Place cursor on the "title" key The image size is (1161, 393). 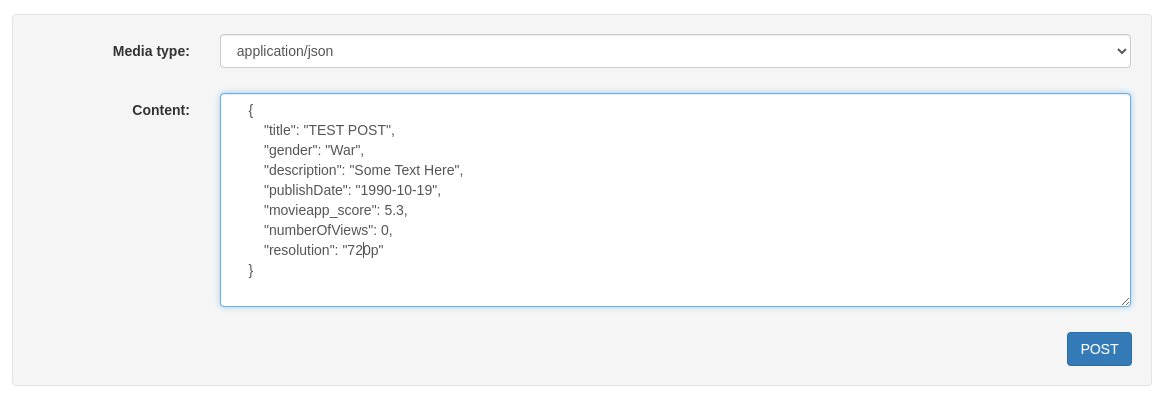pos(280,130)
